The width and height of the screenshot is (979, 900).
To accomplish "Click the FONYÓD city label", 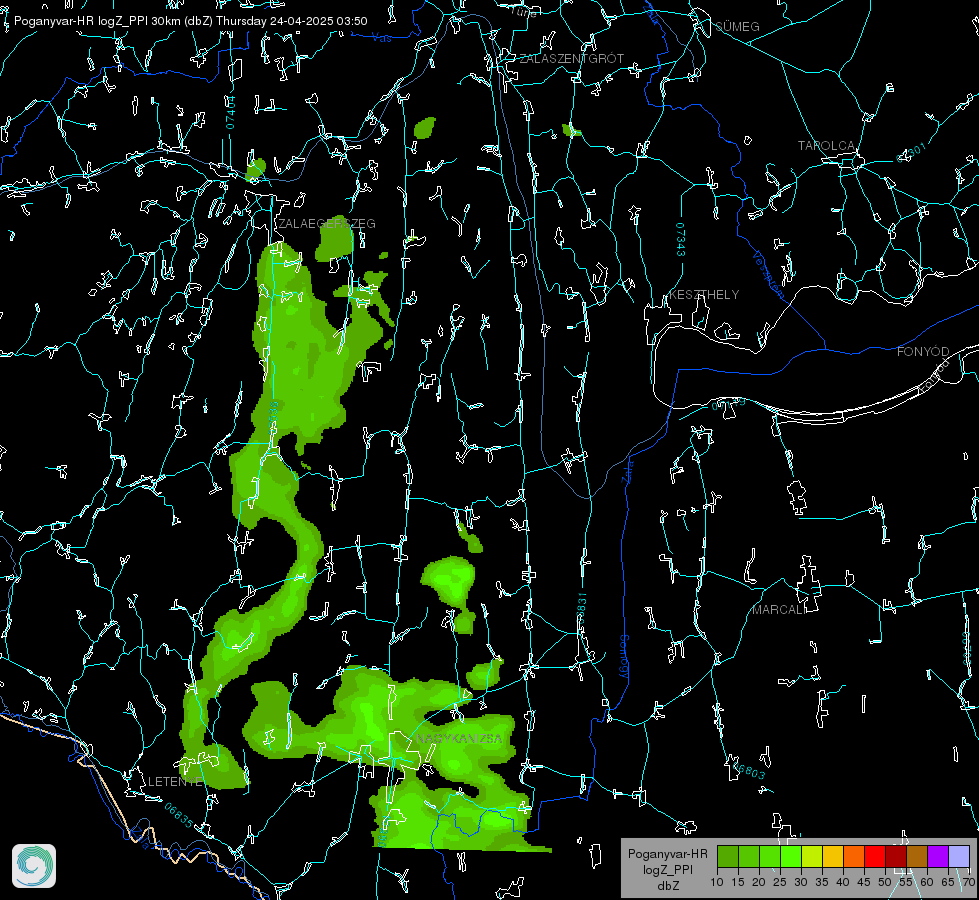I will [923, 352].
